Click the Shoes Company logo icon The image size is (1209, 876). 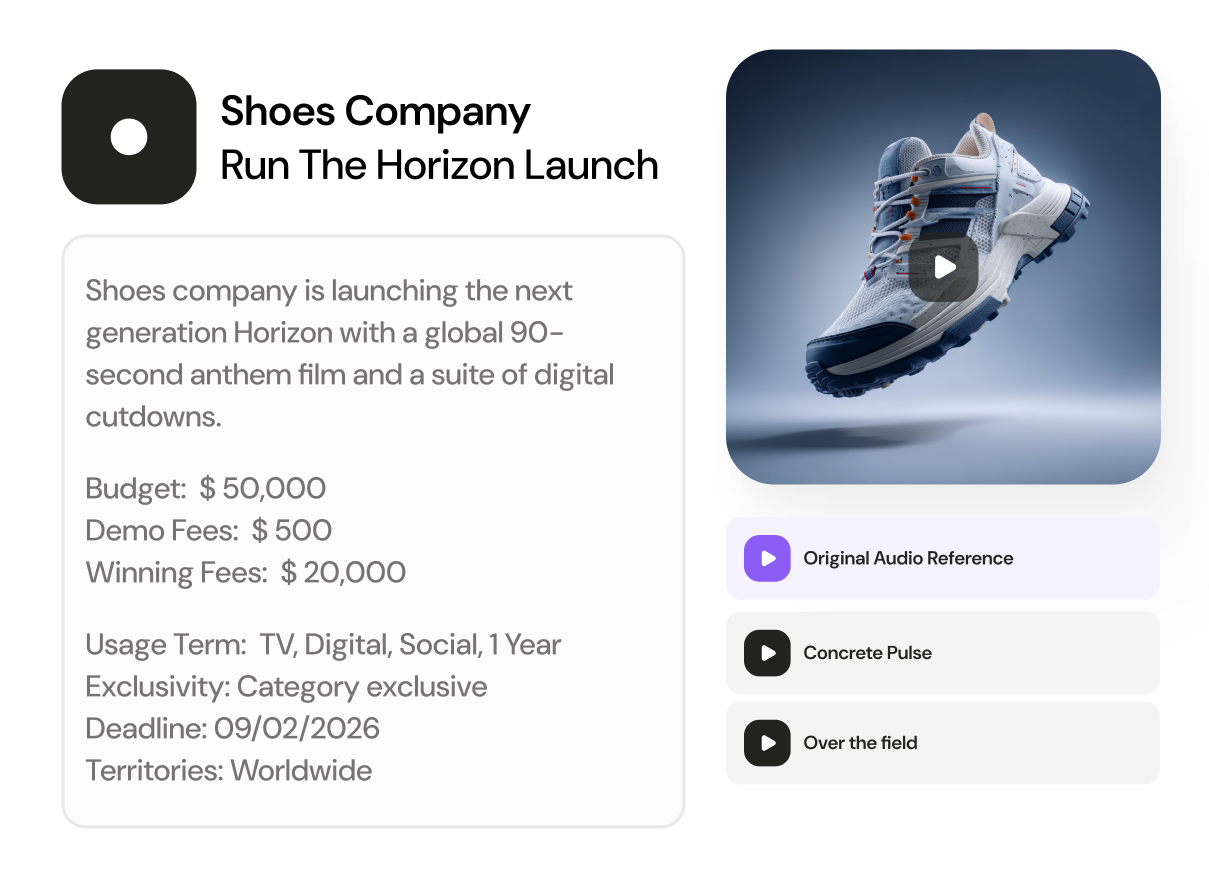point(128,137)
